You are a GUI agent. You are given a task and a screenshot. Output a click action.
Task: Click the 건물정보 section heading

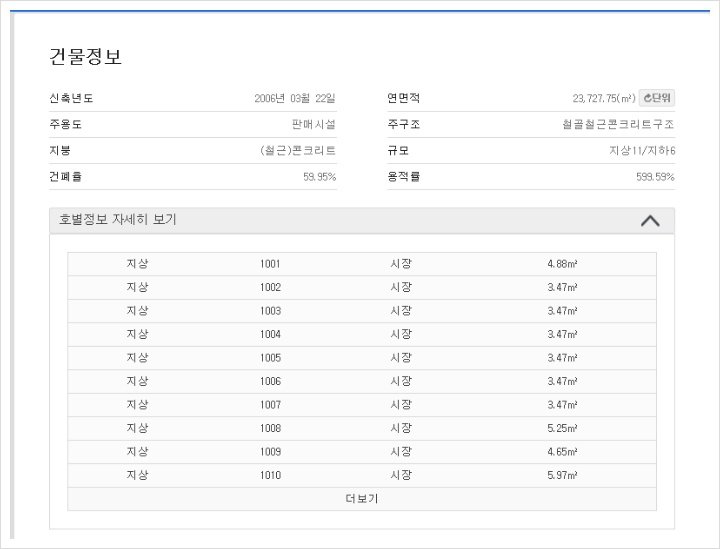pyautogui.click(x=85, y=56)
